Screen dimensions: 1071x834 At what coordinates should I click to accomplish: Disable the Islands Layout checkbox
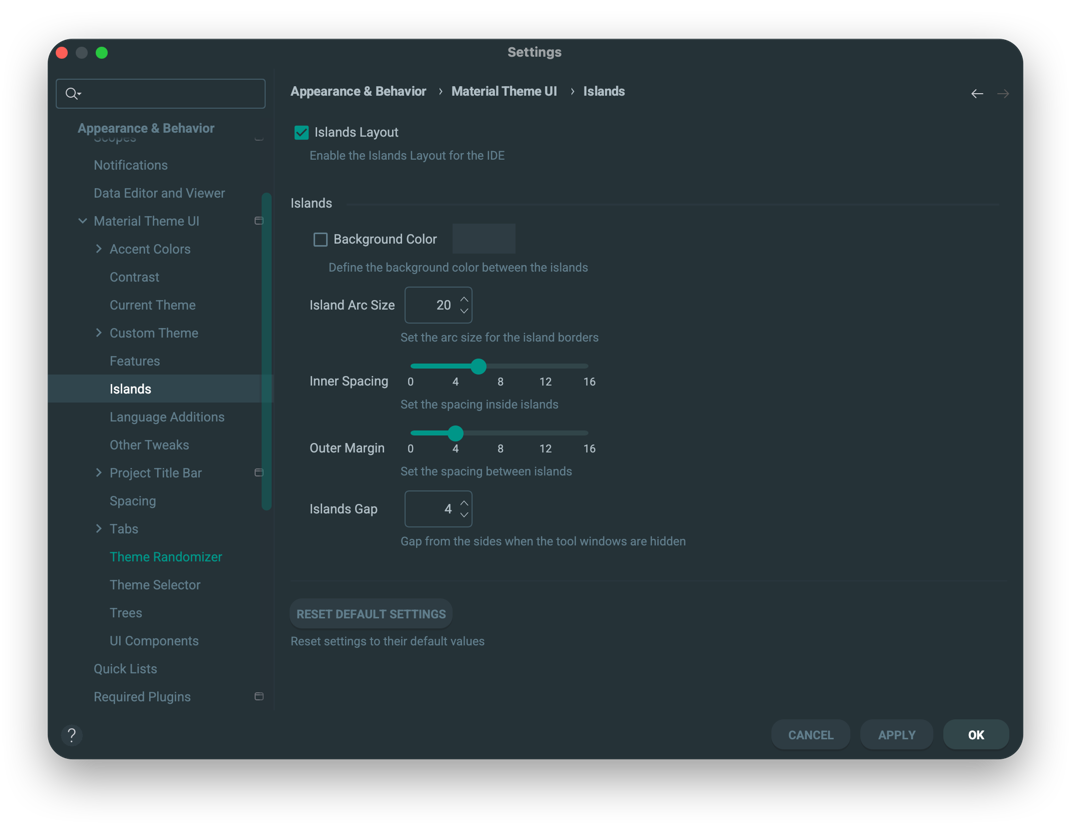(301, 131)
